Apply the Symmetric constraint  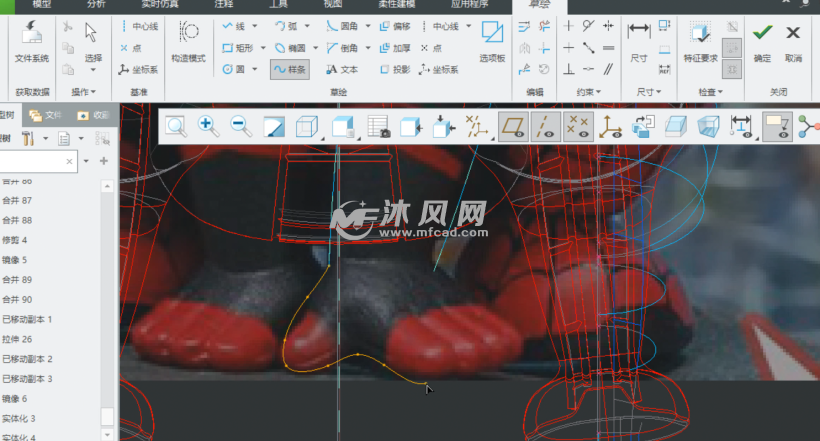click(608, 26)
